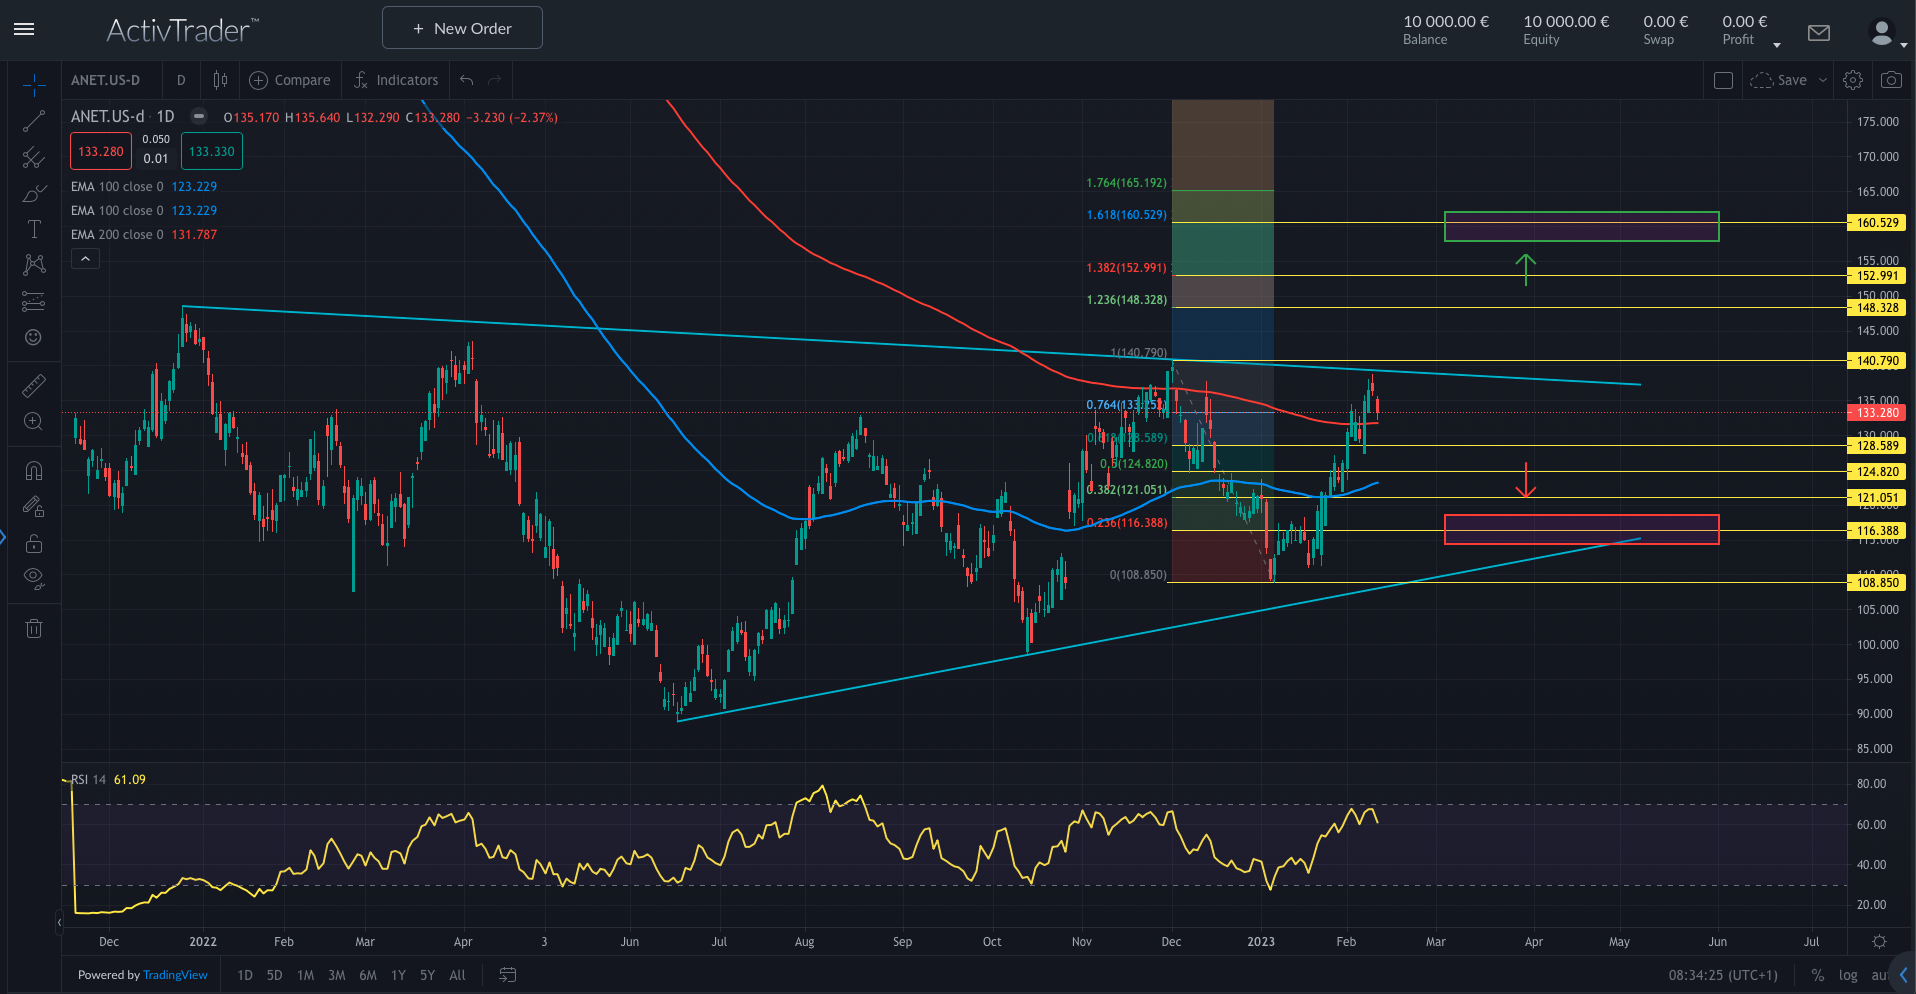
Task: Take a chart snapshot with camera icon
Action: click(1891, 80)
